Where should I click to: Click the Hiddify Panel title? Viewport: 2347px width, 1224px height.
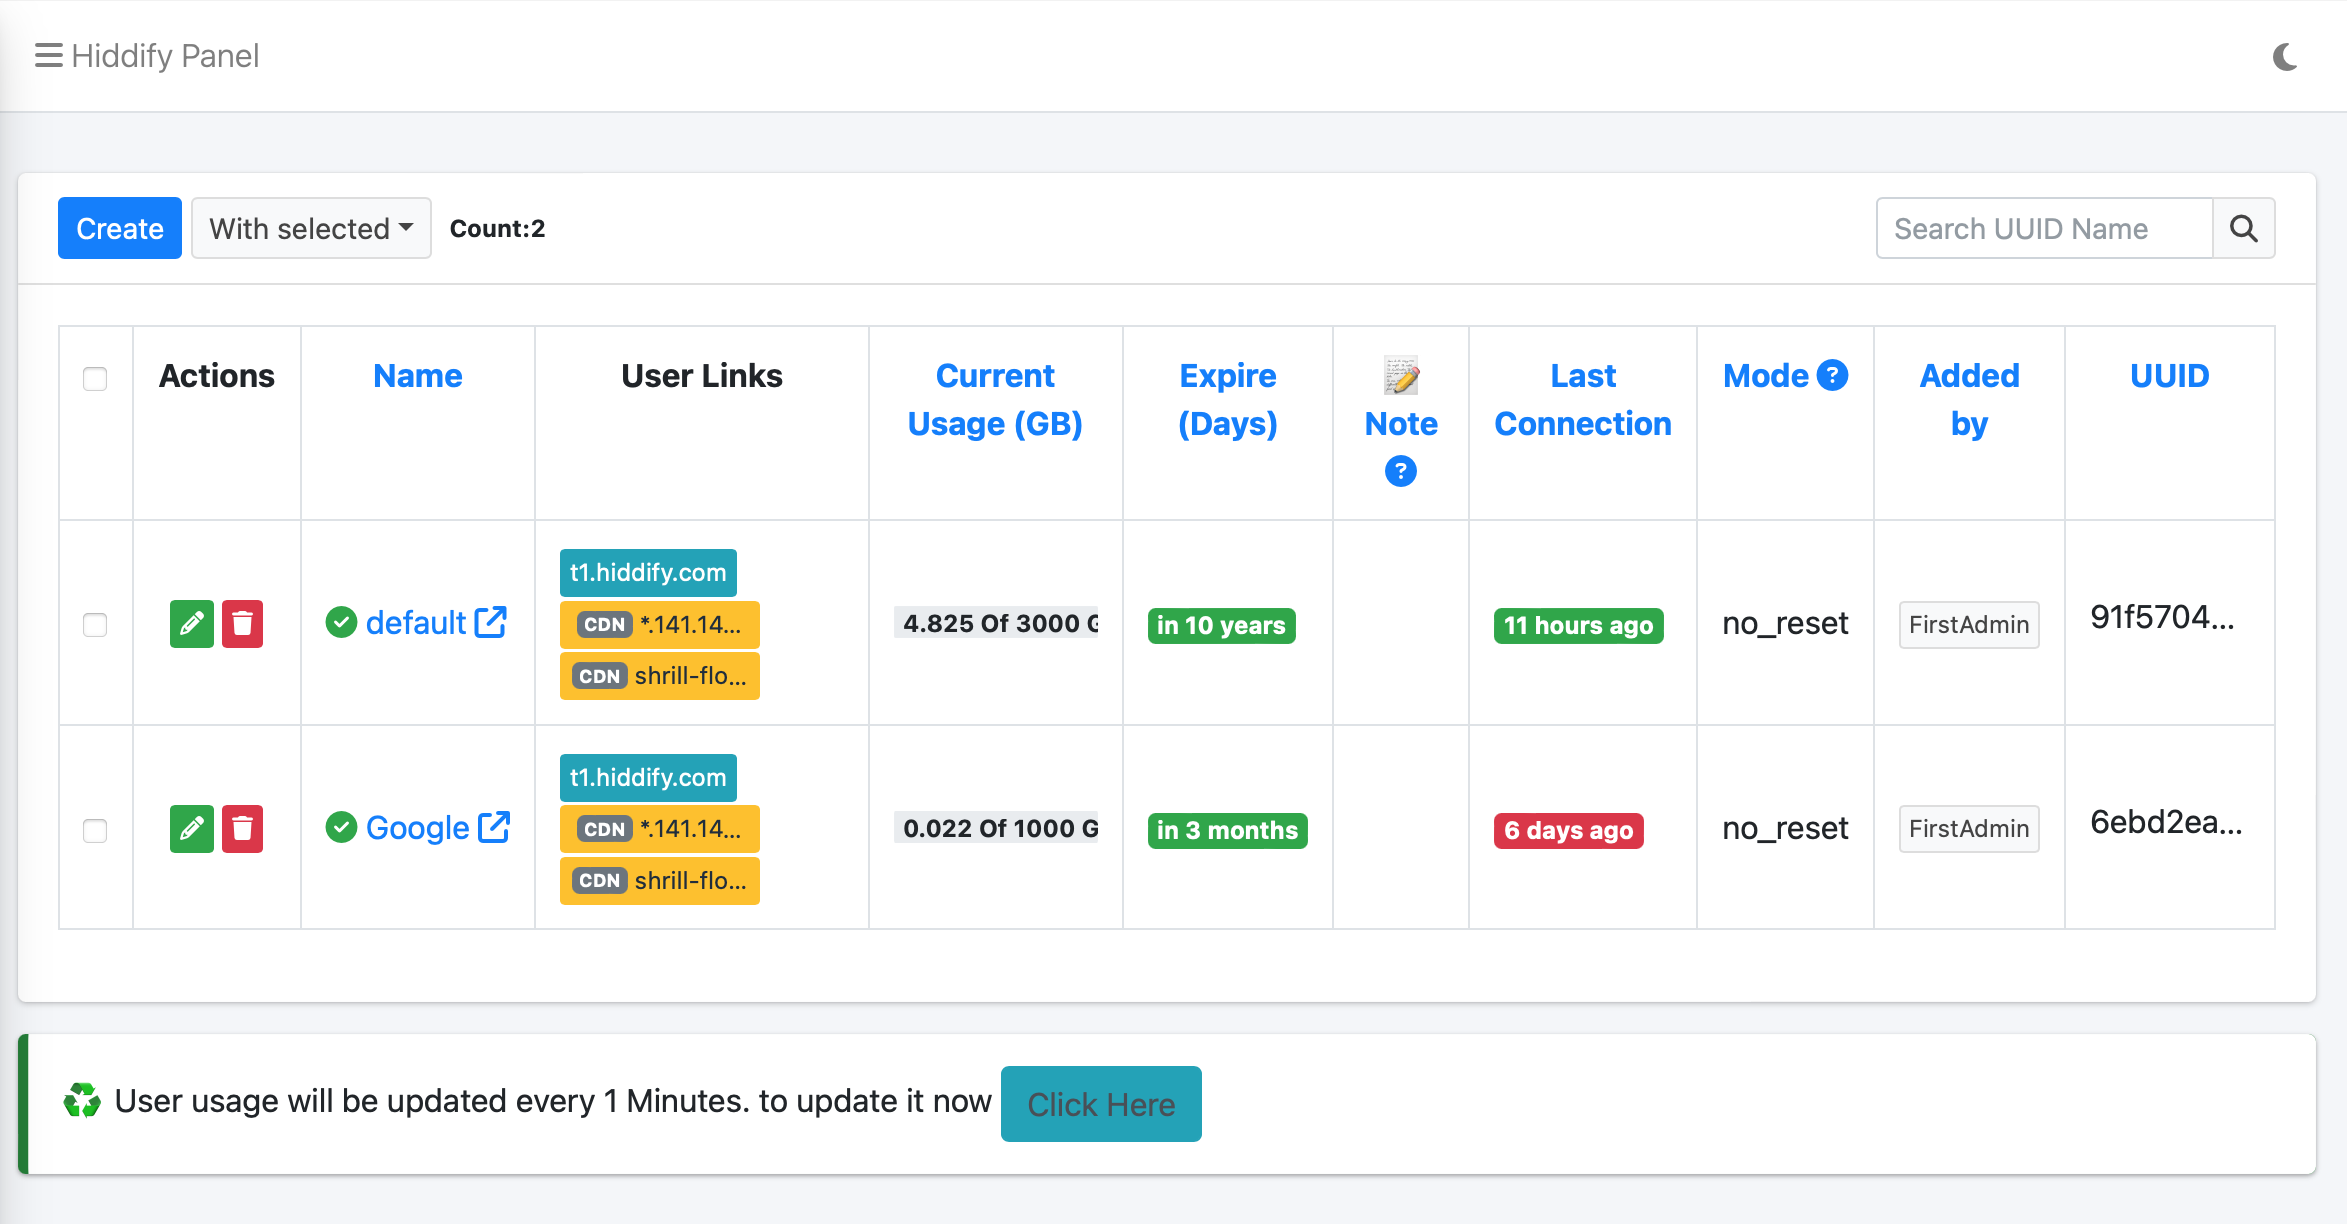tap(165, 56)
